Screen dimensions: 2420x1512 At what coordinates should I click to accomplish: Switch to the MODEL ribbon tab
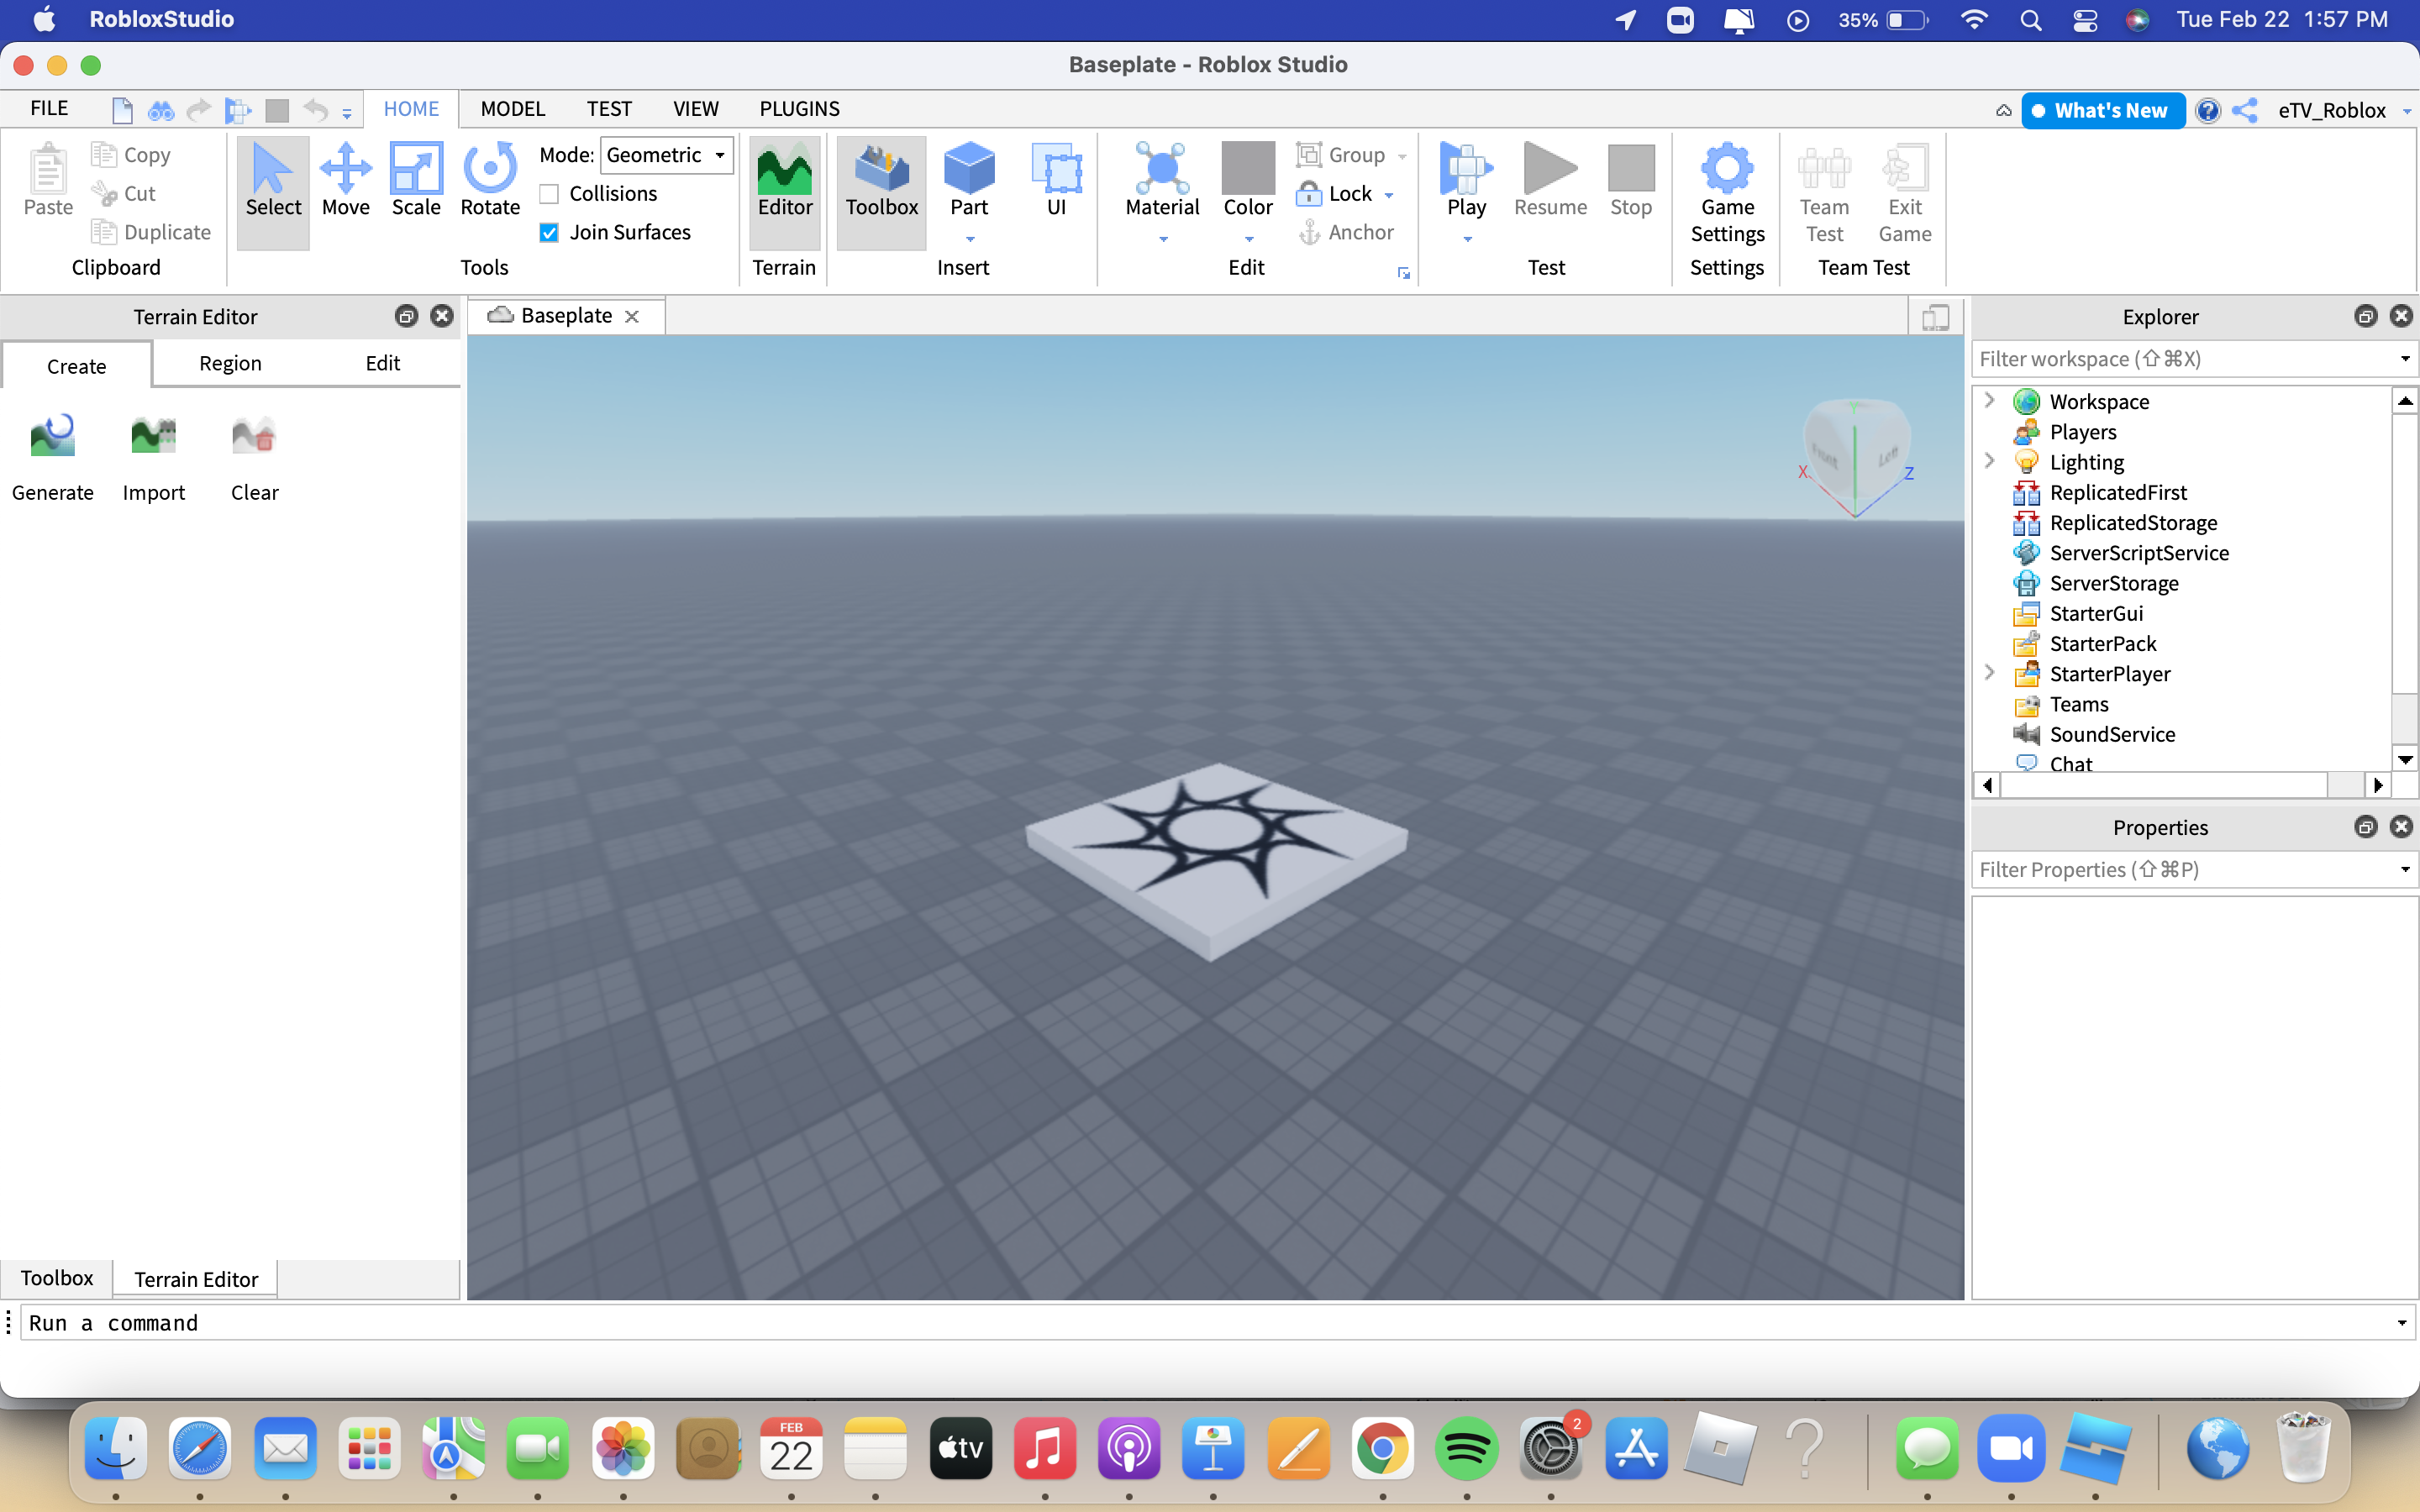(x=511, y=108)
